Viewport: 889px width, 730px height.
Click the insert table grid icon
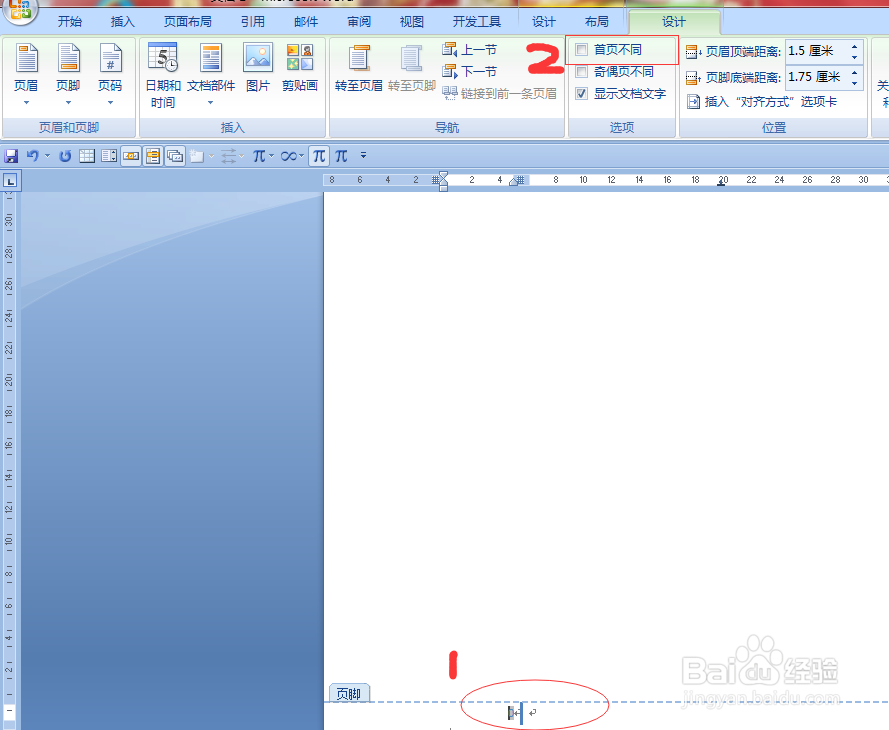coord(87,156)
